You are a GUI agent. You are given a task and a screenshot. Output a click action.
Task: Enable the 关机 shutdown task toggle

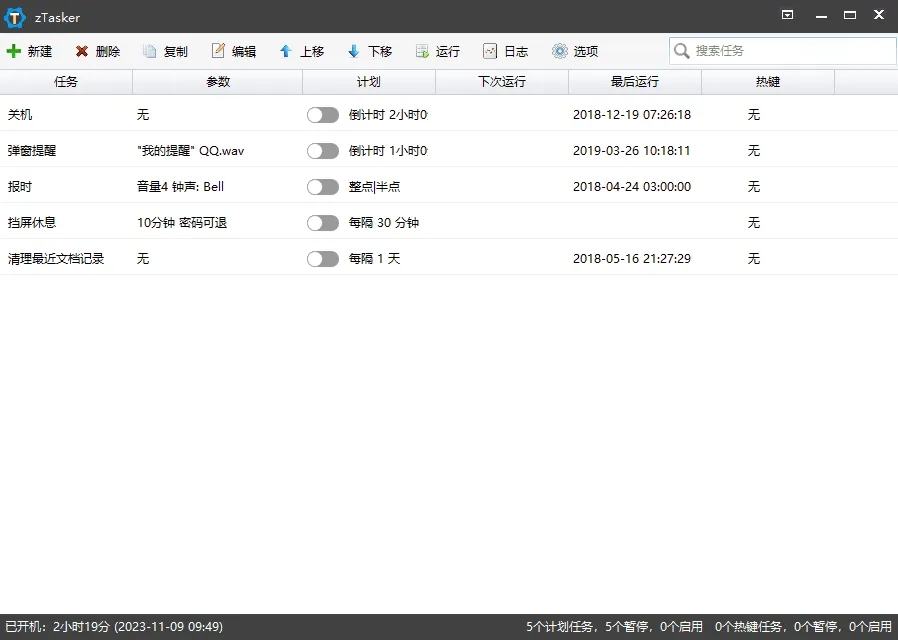click(323, 115)
